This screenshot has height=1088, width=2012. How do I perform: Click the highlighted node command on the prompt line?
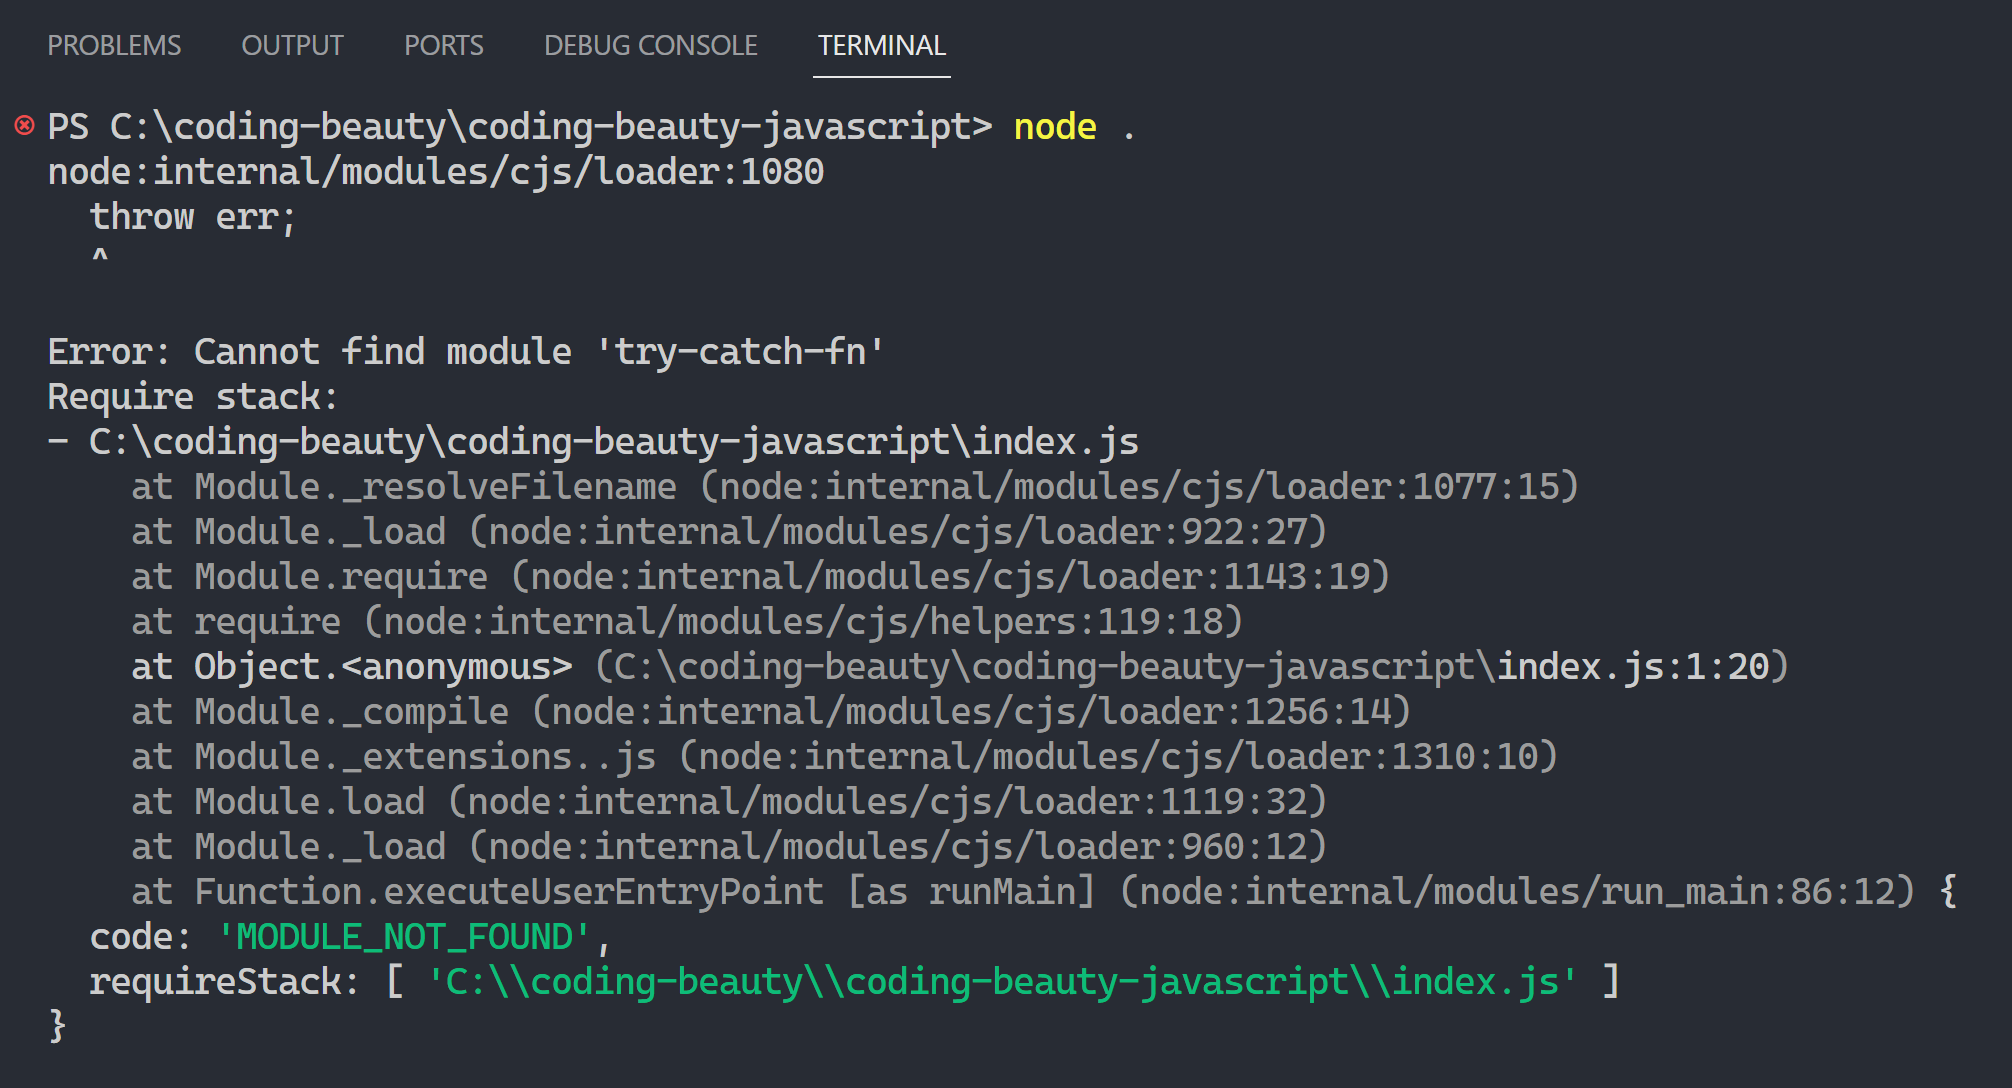tap(1053, 126)
